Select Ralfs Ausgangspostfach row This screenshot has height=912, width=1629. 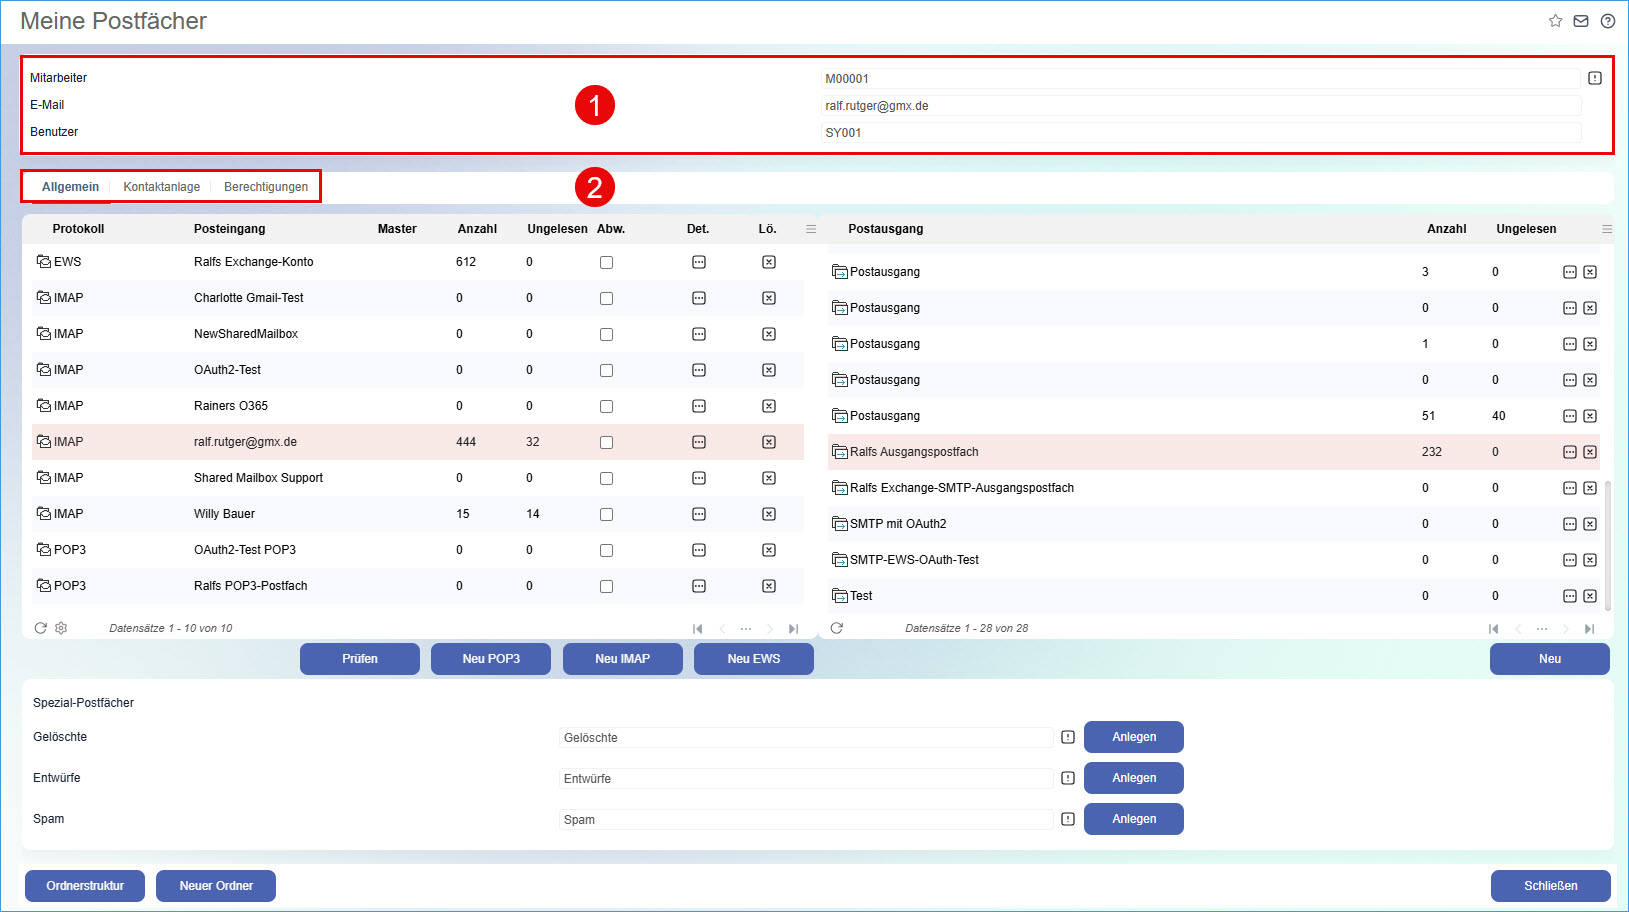[1214, 452]
